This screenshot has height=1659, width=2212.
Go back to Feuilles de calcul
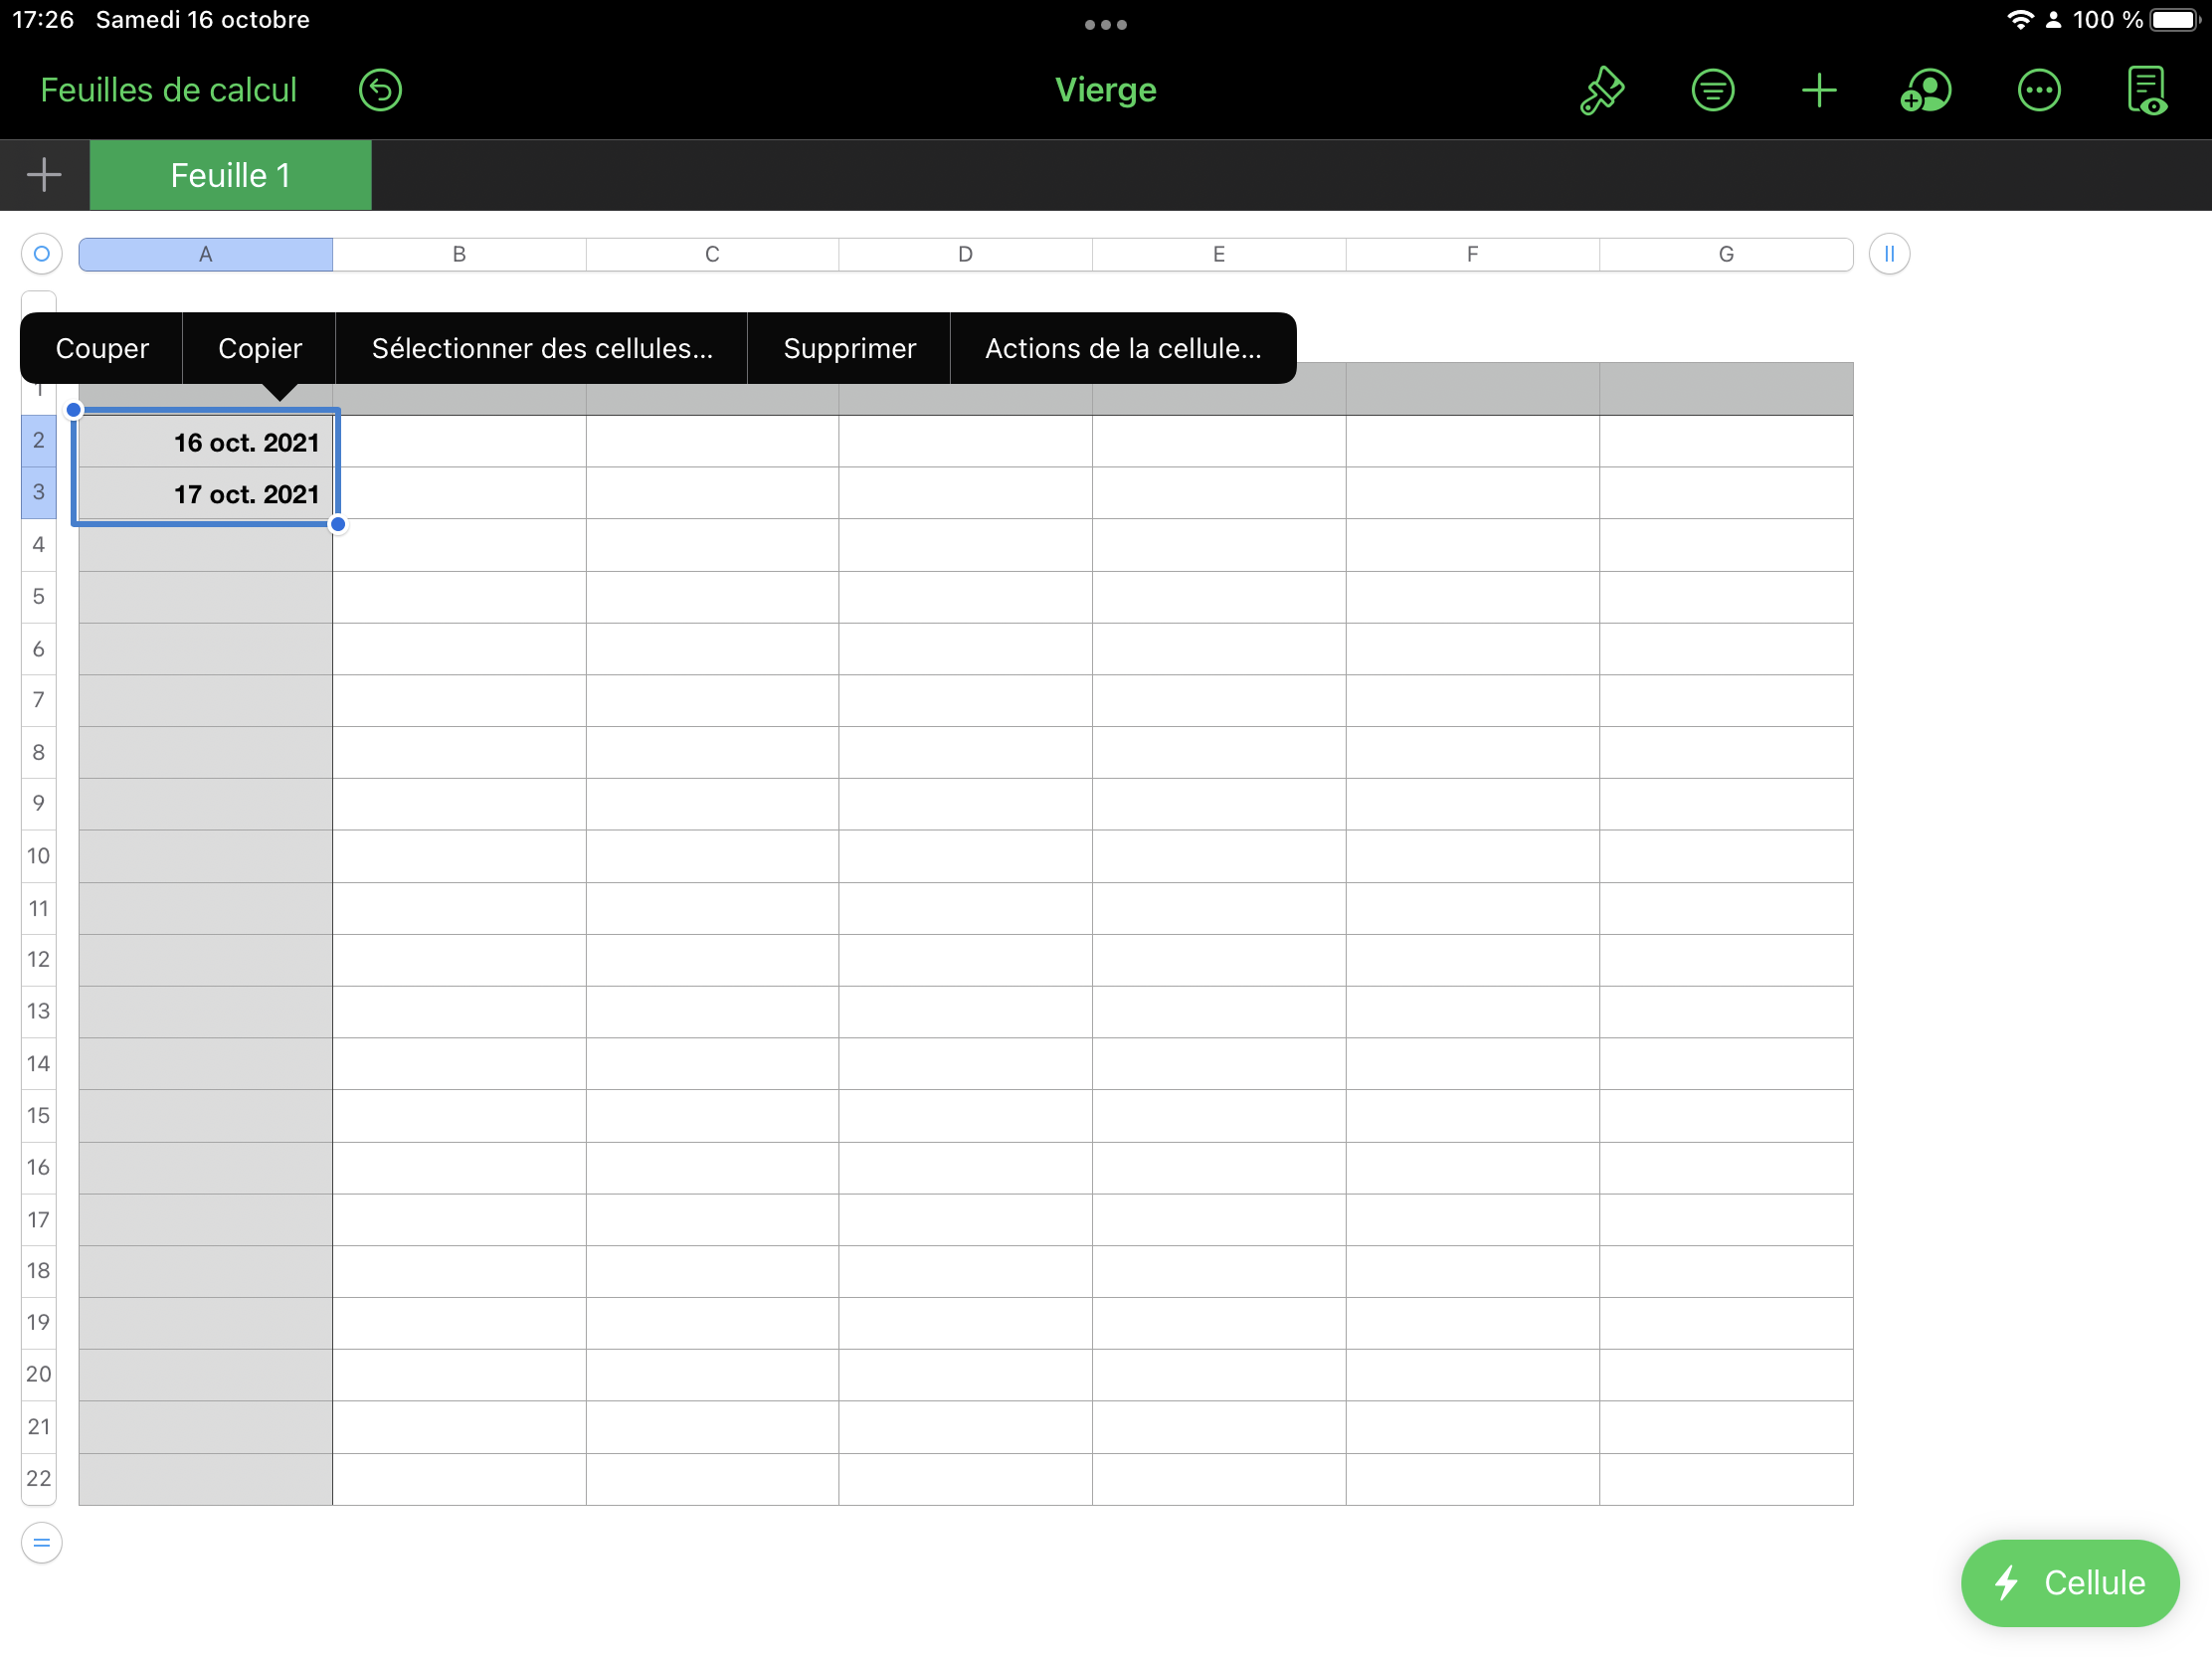click(x=168, y=90)
